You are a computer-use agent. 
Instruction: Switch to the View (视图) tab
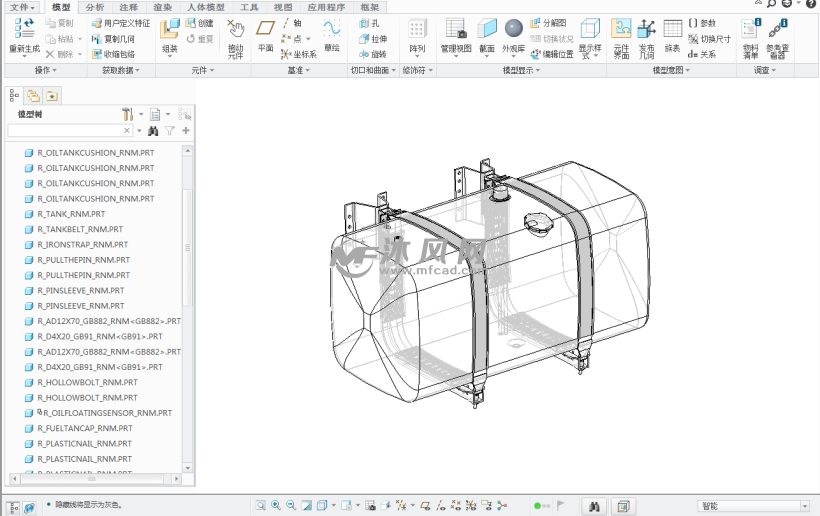coord(283,7)
